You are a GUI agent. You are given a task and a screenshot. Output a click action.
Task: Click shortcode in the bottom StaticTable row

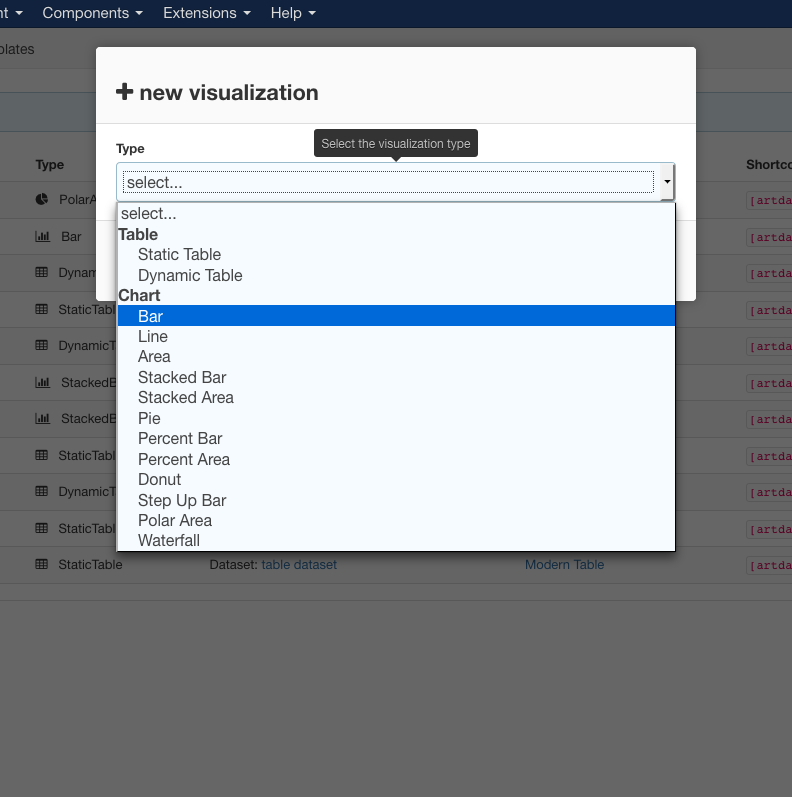tap(769, 565)
